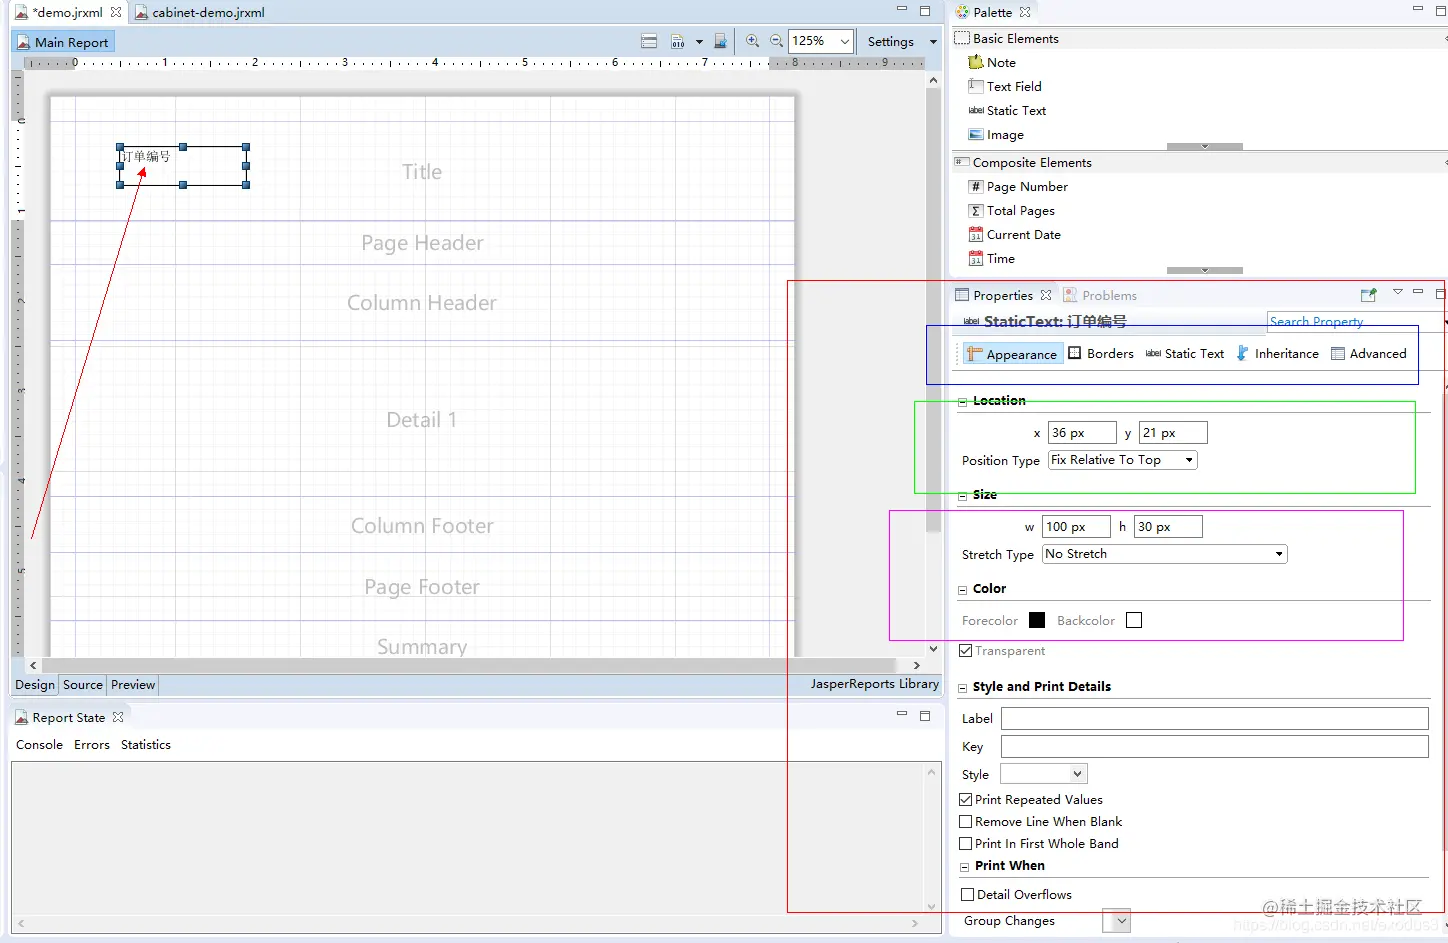Click the zoom out magnifier icon

(x=776, y=41)
